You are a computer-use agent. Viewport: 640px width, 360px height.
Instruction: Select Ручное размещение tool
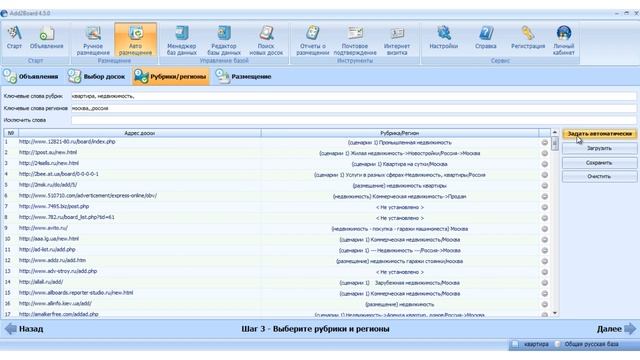point(93,40)
